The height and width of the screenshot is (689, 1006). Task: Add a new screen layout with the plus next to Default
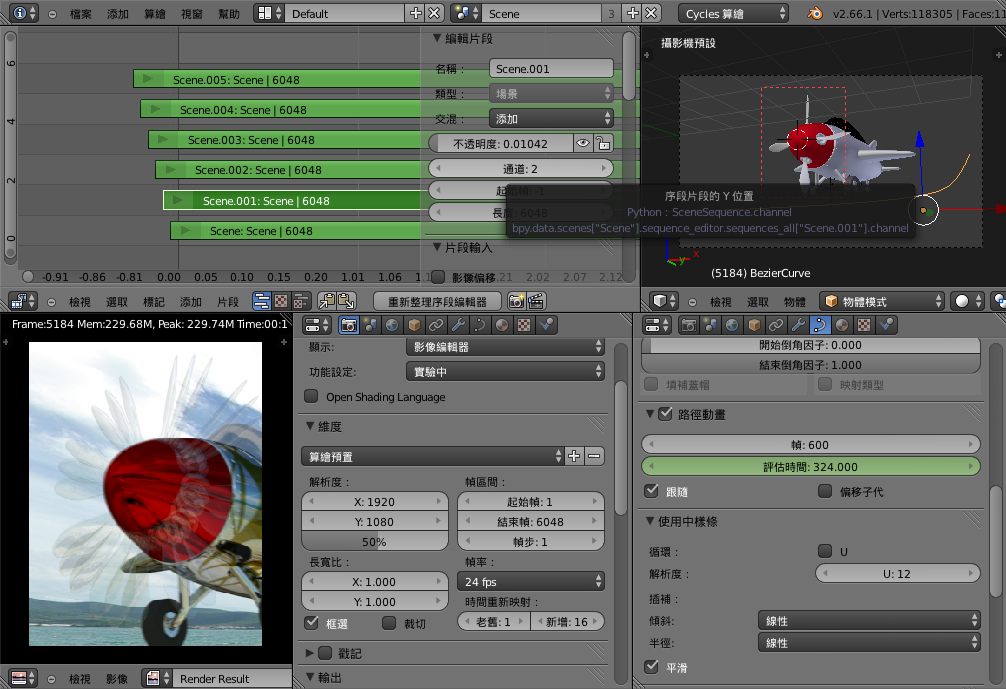(415, 13)
